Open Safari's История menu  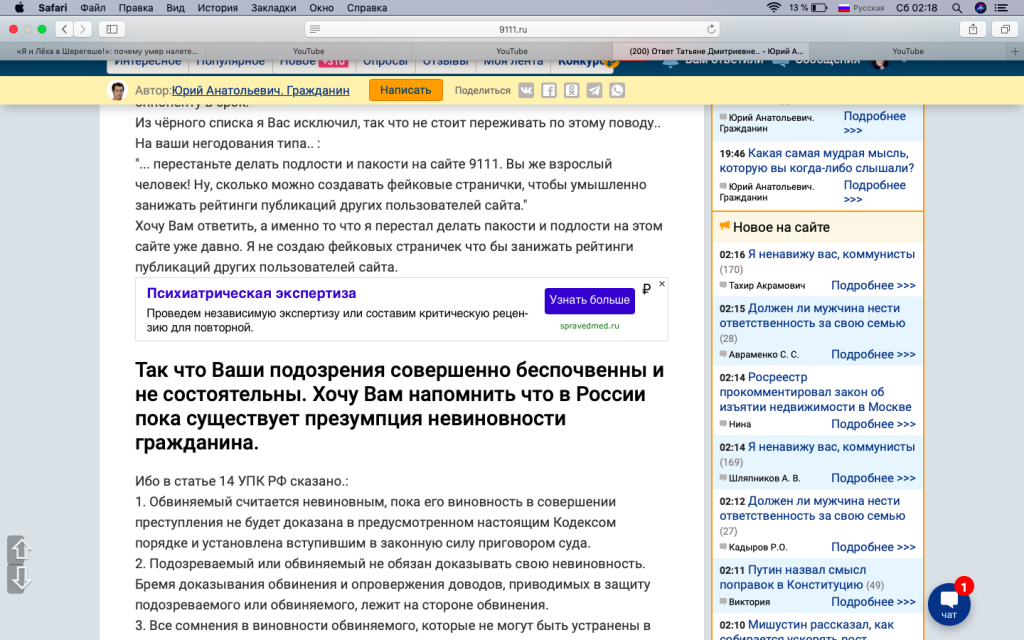(x=217, y=7)
